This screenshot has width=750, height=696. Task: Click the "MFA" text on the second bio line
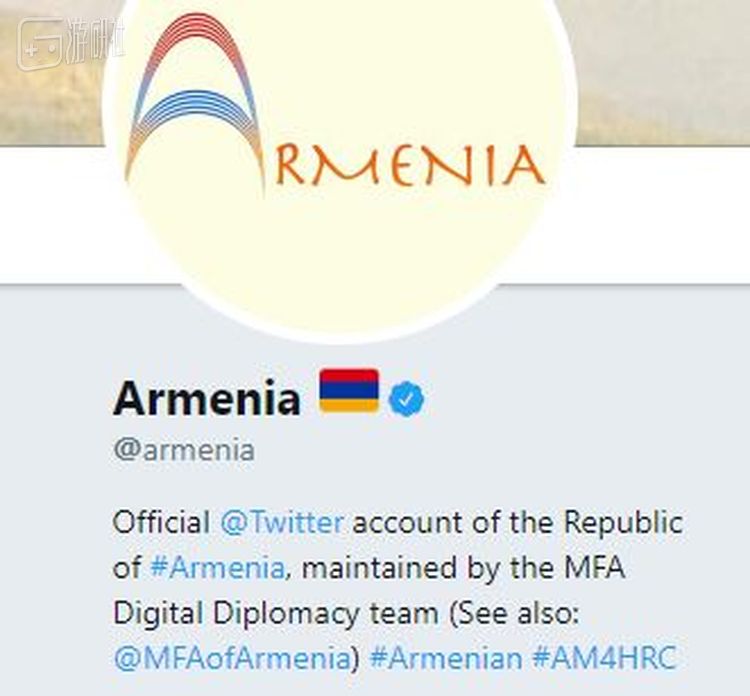pyautogui.click(x=595, y=568)
